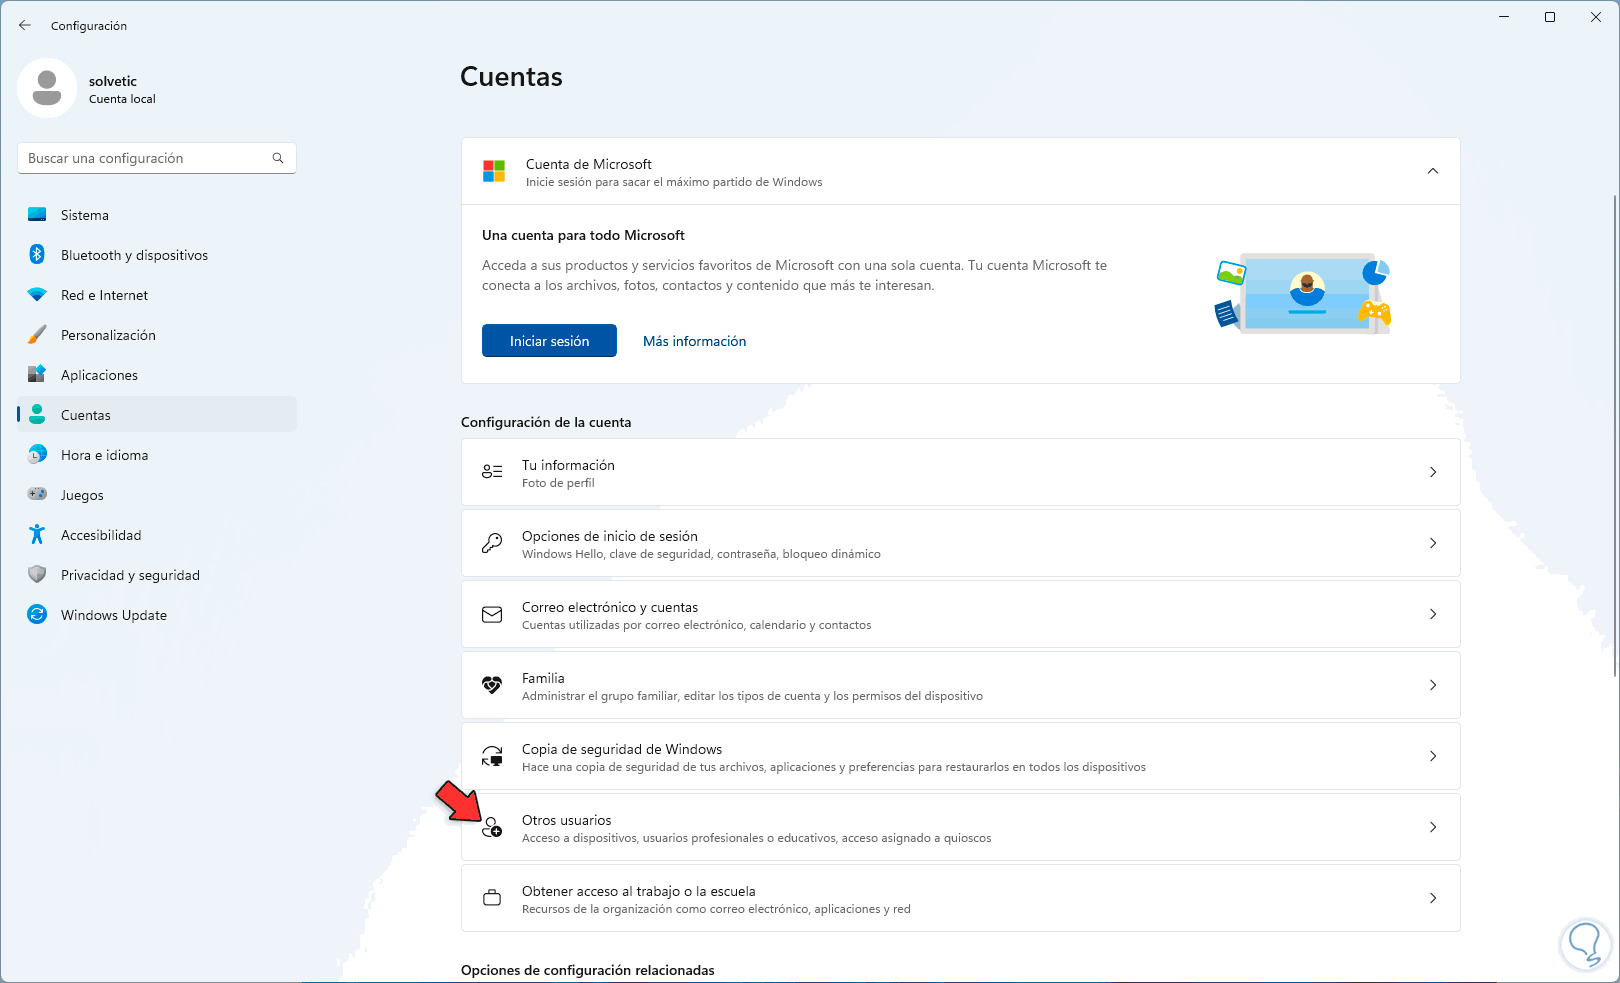Click the vertical scrollbar on the right

pos(1614,436)
